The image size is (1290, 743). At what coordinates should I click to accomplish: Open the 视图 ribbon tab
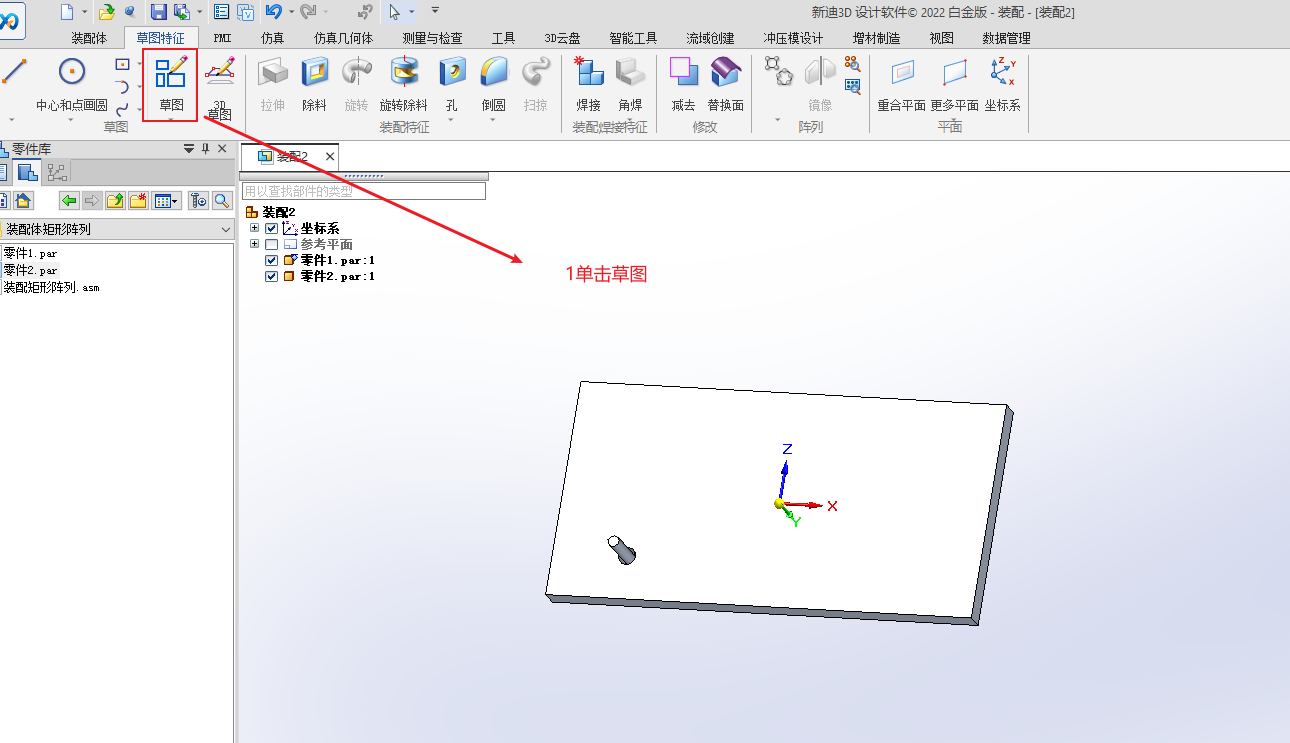pos(941,38)
